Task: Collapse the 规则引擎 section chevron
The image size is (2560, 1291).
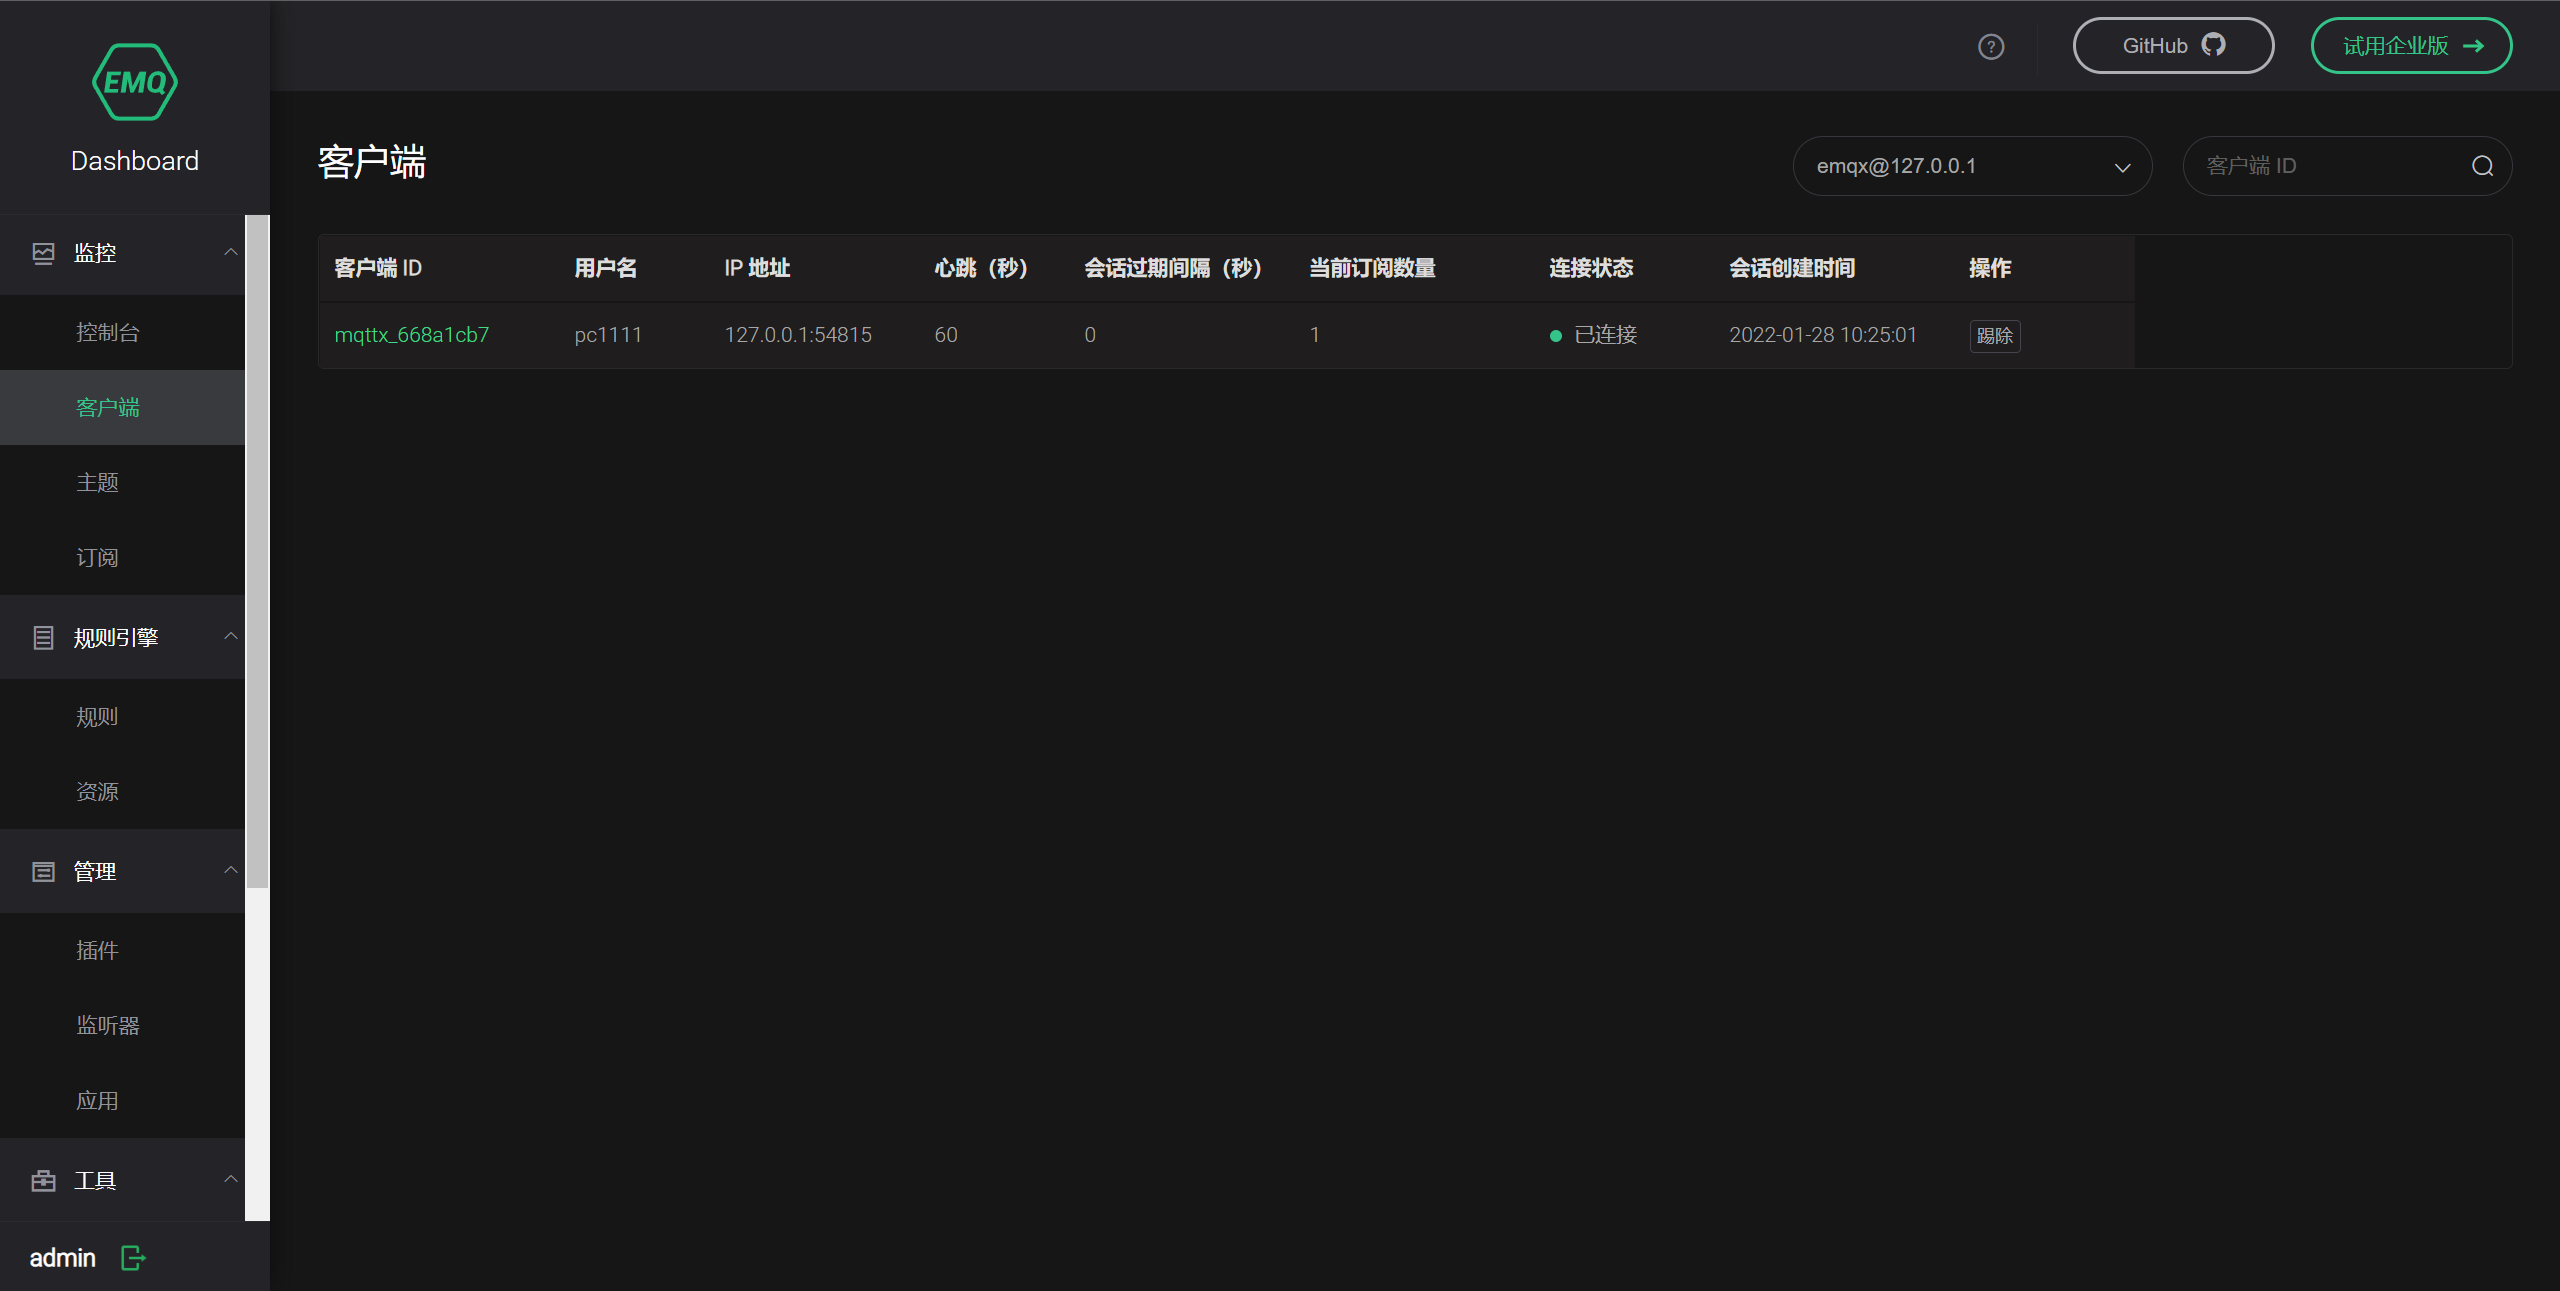Action: 231,636
